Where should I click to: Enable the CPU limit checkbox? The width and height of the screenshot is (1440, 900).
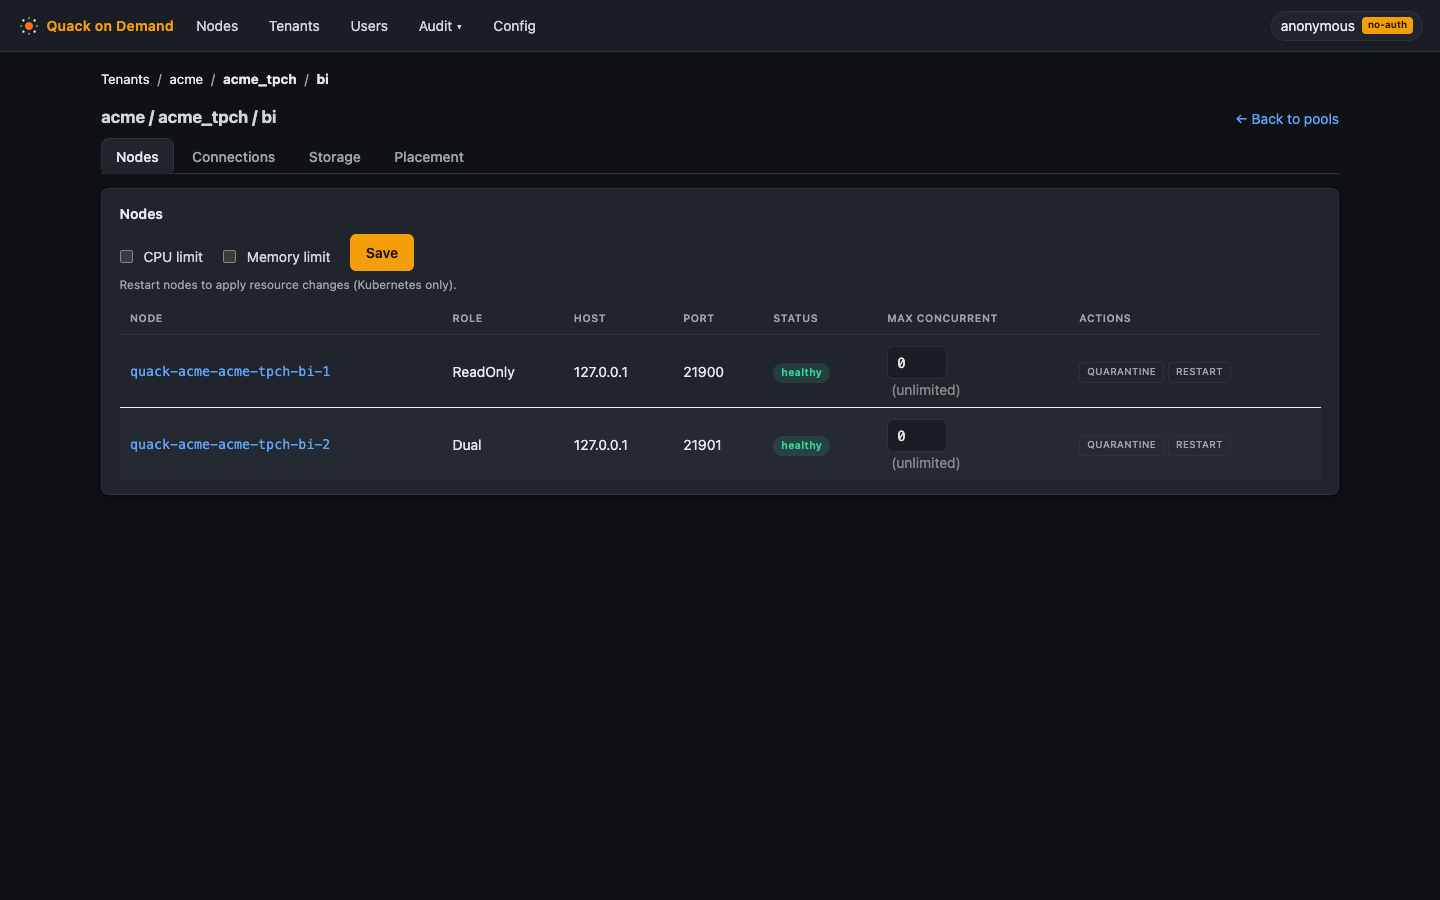tap(127, 257)
